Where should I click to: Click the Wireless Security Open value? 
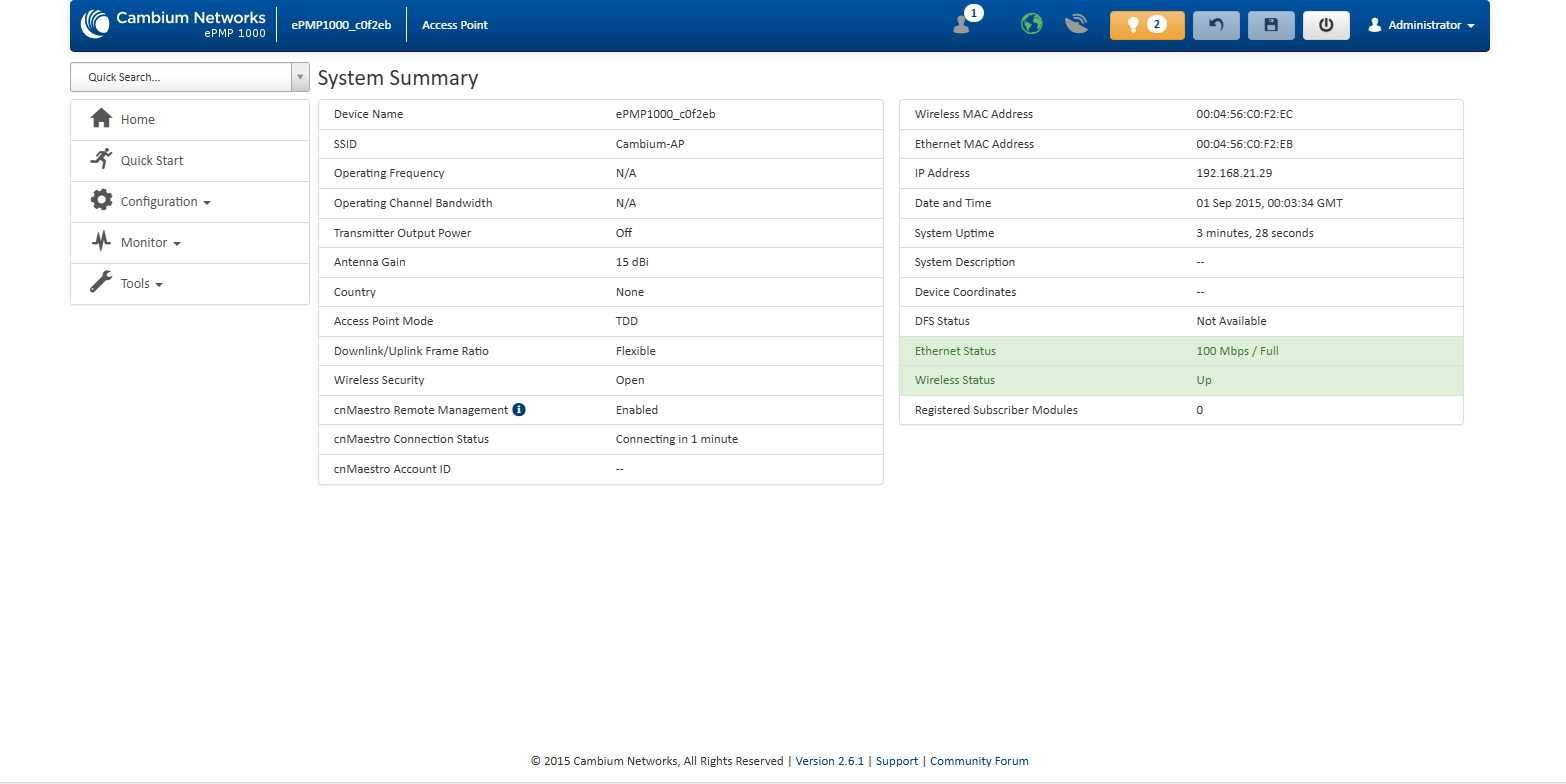[630, 380]
